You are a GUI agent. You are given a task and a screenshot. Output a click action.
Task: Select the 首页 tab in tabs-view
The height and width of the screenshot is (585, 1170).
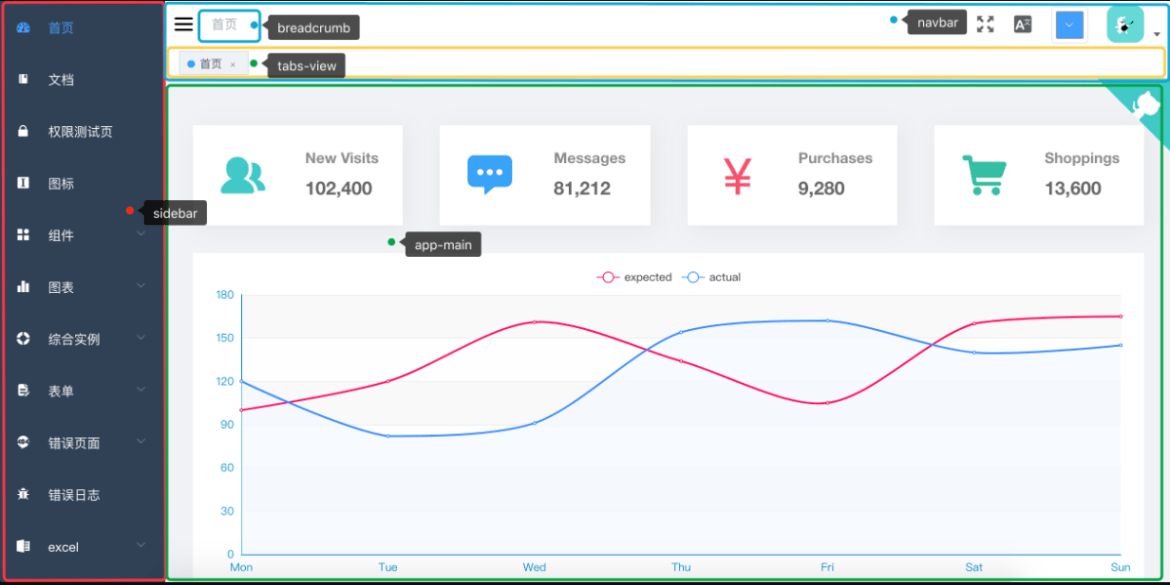point(210,64)
